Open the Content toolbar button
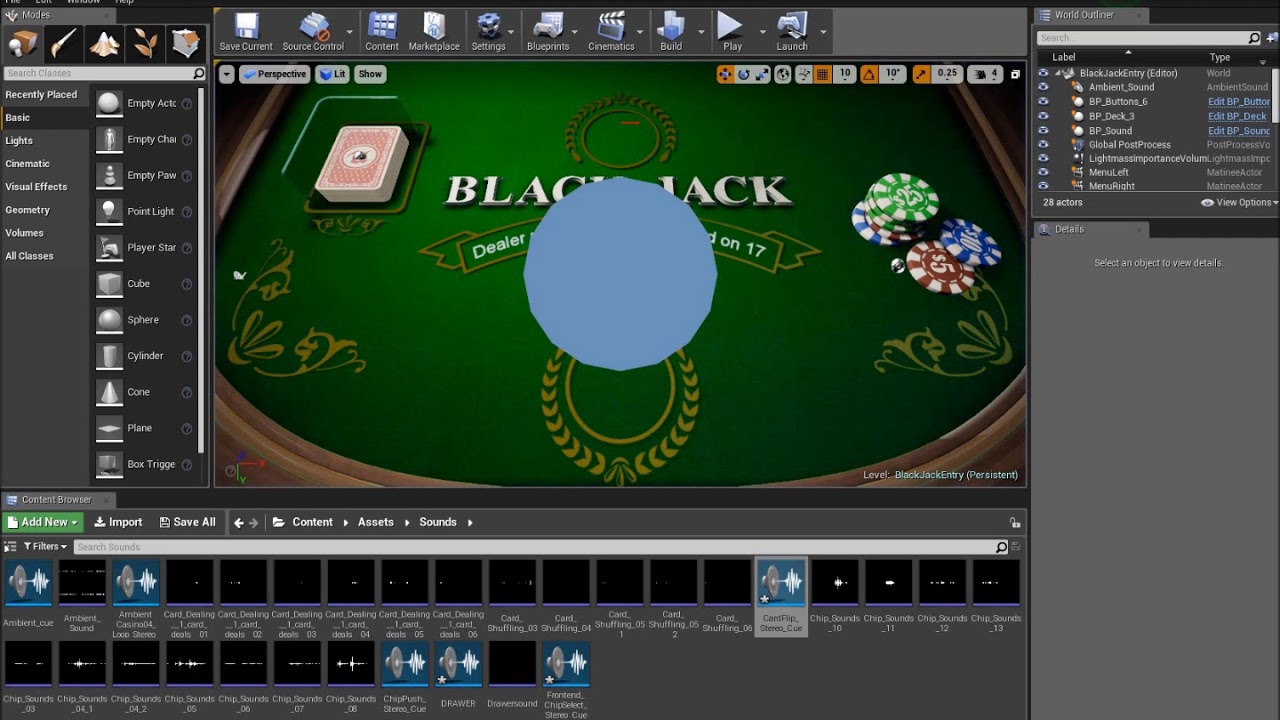This screenshot has height=720, width=1280. 382,32
